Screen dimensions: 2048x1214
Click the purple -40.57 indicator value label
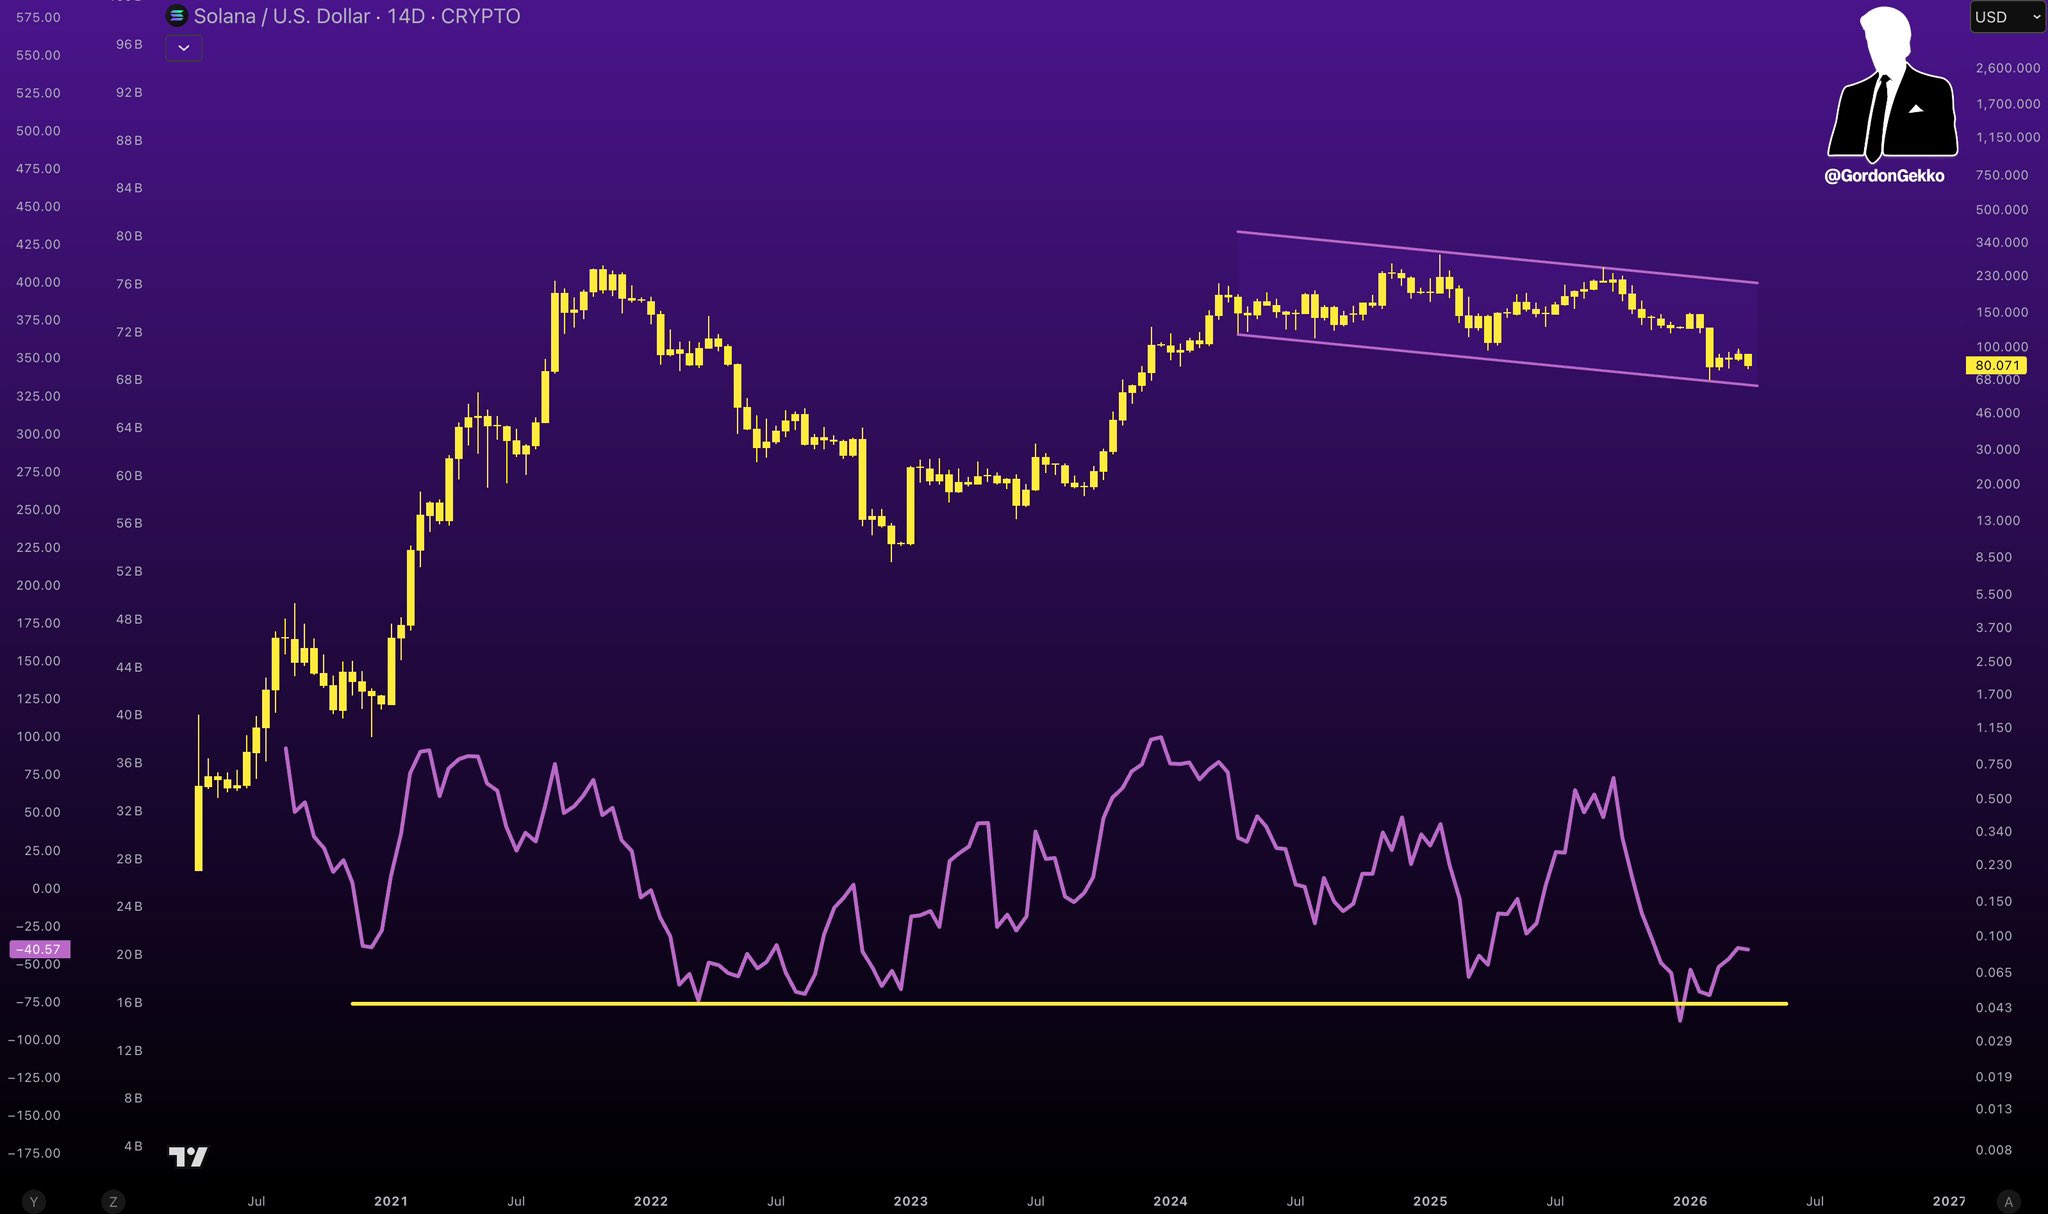[x=40, y=949]
